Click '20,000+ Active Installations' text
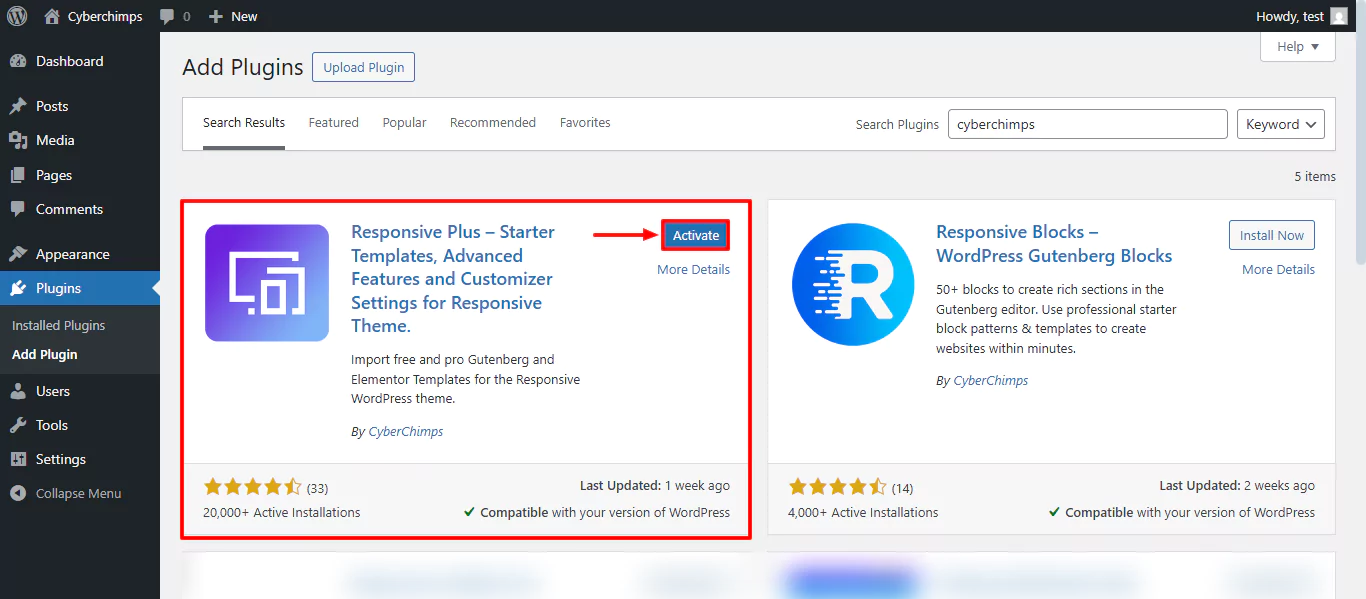The image size is (1366, 599). pos(282,512)
